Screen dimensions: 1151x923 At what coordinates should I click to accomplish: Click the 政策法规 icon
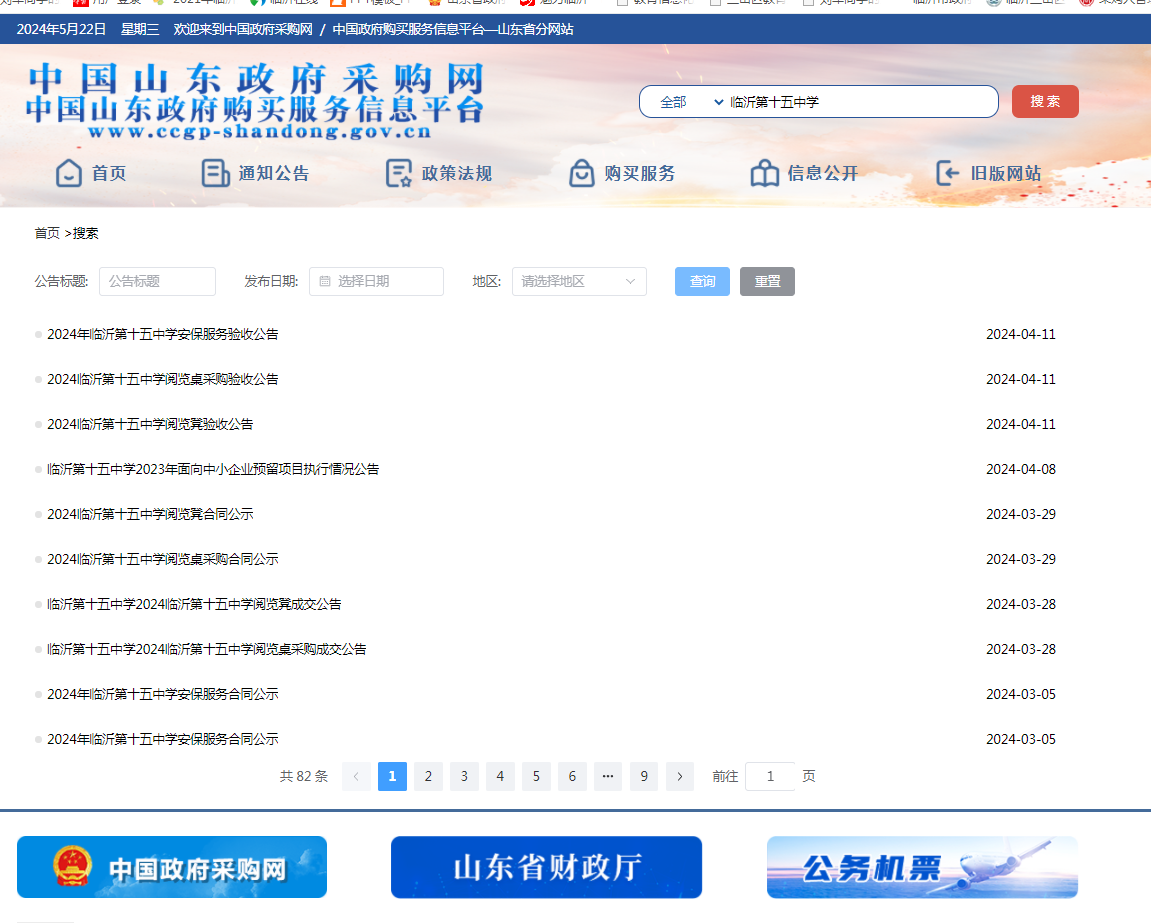399,173
